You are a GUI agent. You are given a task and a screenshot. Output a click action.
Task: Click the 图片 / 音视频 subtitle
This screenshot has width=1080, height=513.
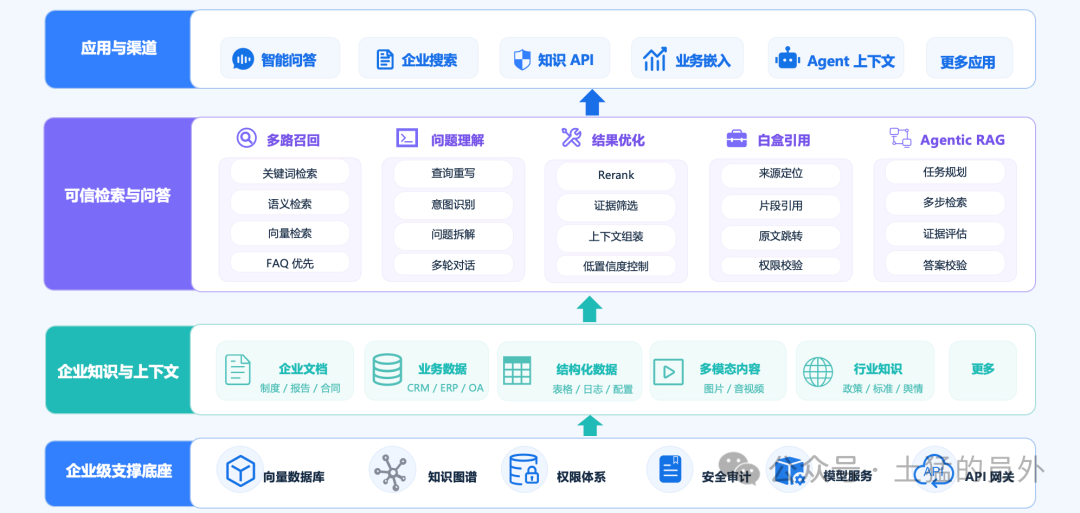pyautogui.click(x=733, y=388)
